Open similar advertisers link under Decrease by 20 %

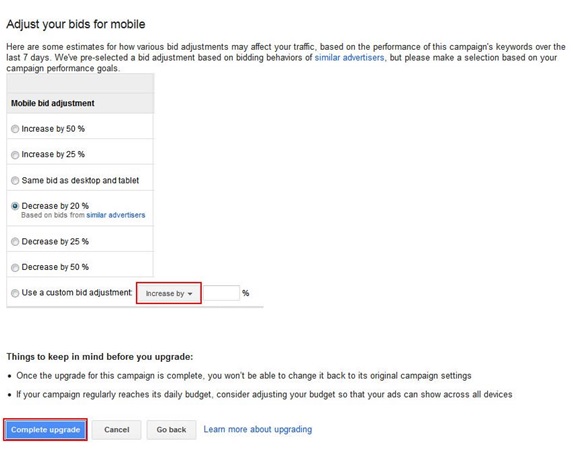point(116,215)
